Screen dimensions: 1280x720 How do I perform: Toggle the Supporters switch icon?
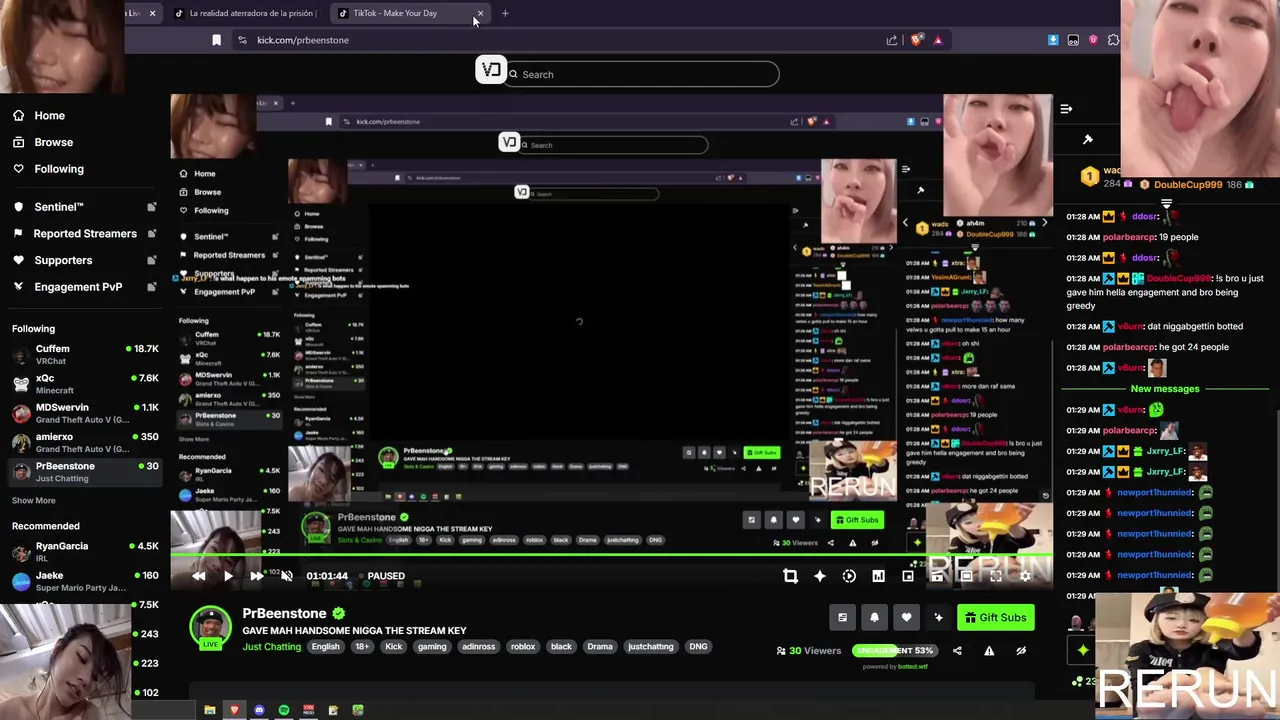pos(152,260)
